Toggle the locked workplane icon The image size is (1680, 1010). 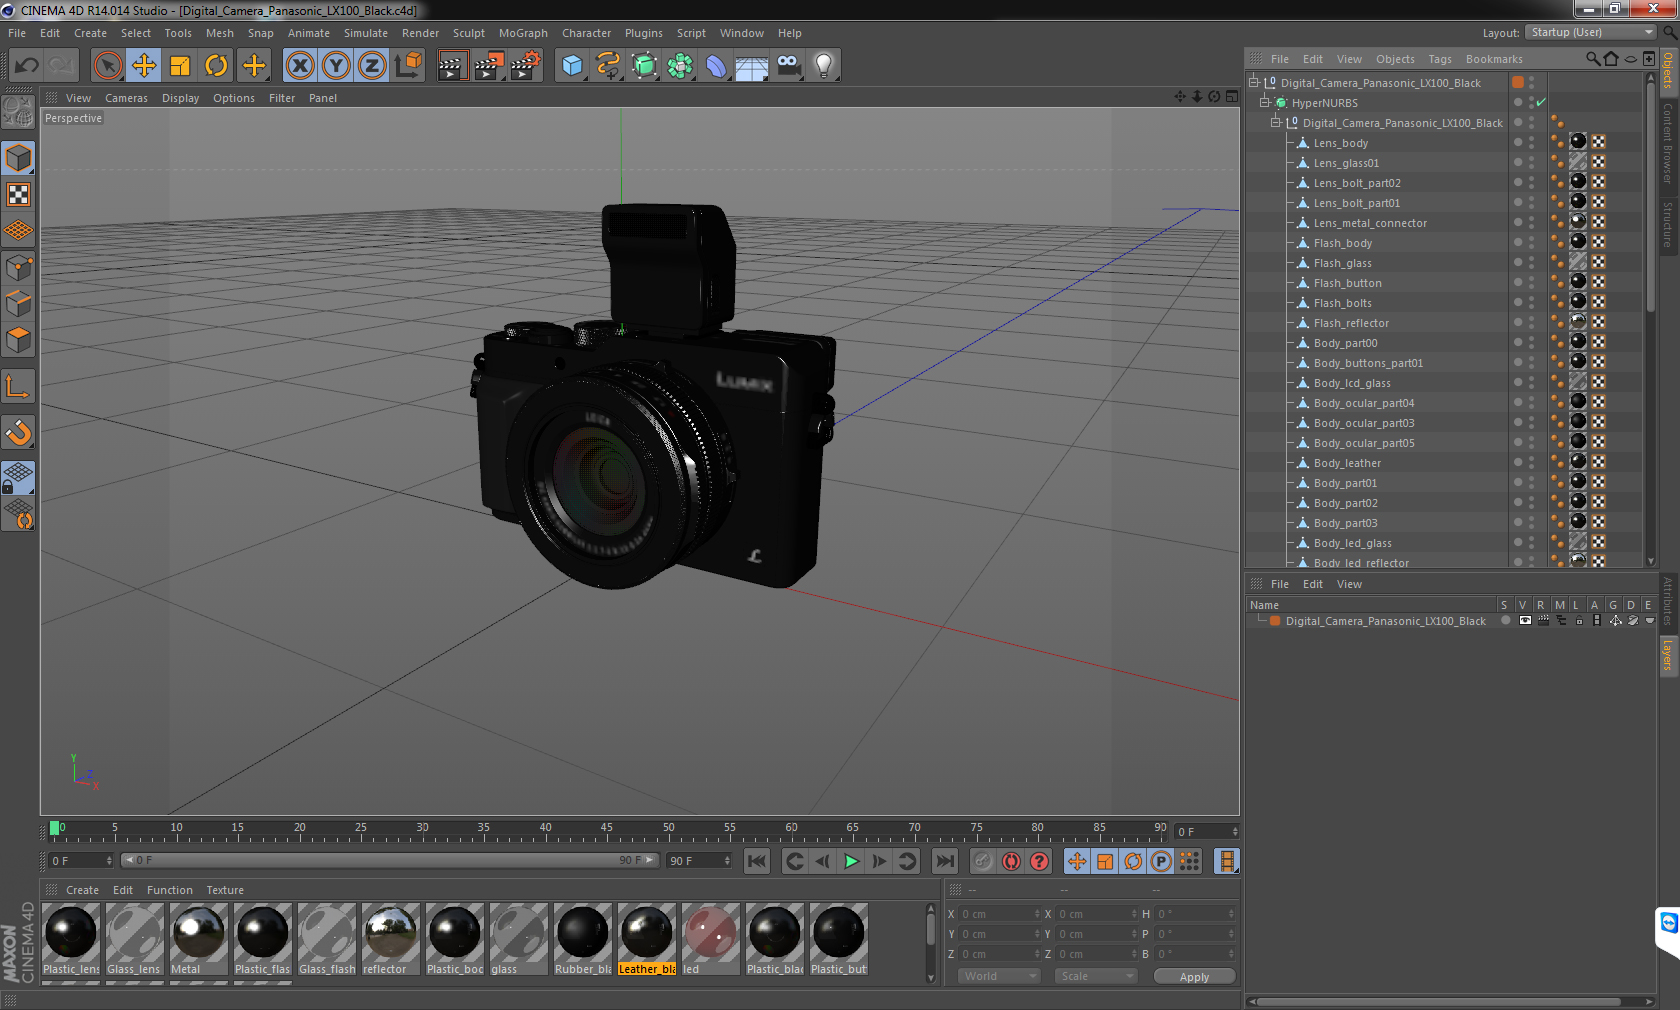point(18,478)
